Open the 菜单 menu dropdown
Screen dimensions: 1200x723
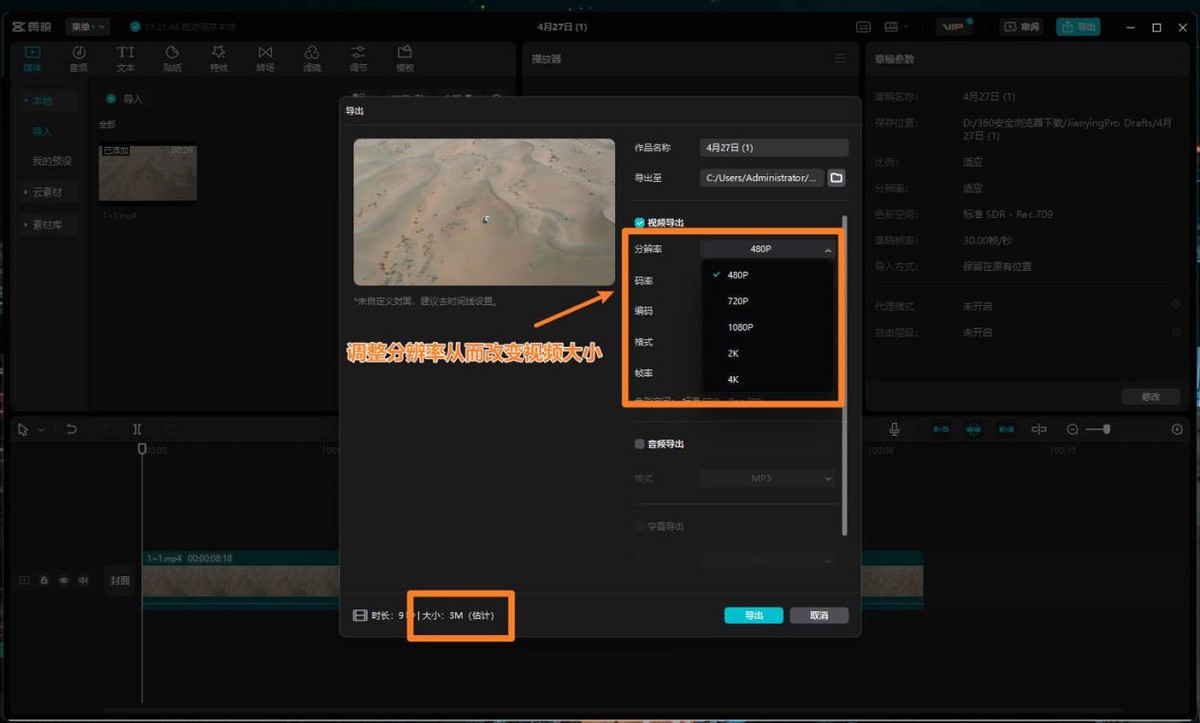click(x=87, y=27)
